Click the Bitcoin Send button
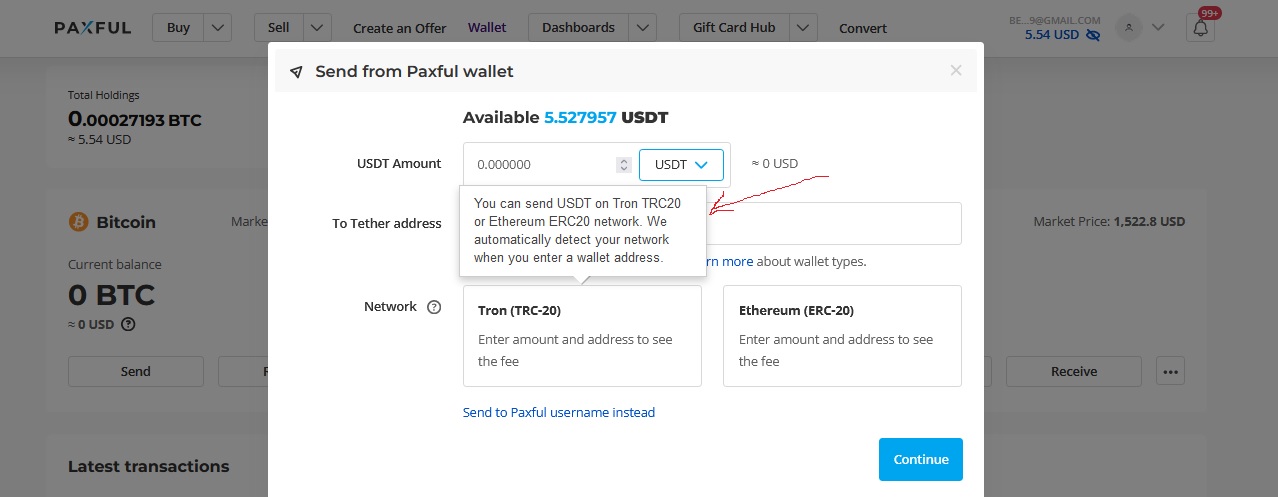 click(x=136, y=371)
